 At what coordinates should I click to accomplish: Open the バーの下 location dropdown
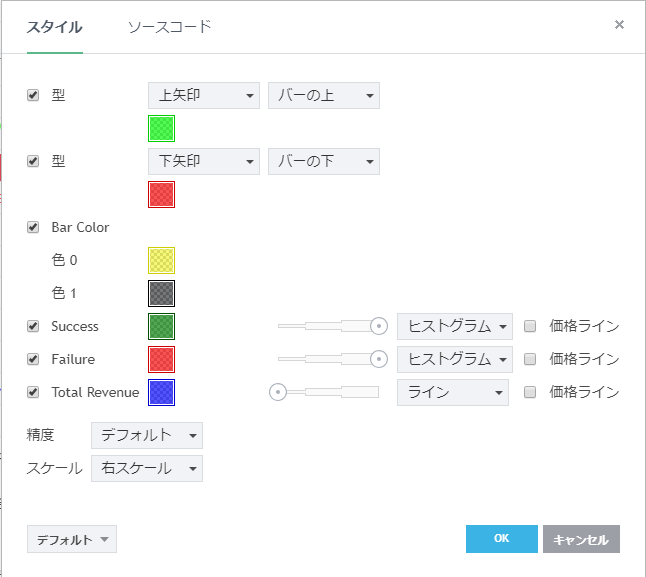(x=323, y=161)
